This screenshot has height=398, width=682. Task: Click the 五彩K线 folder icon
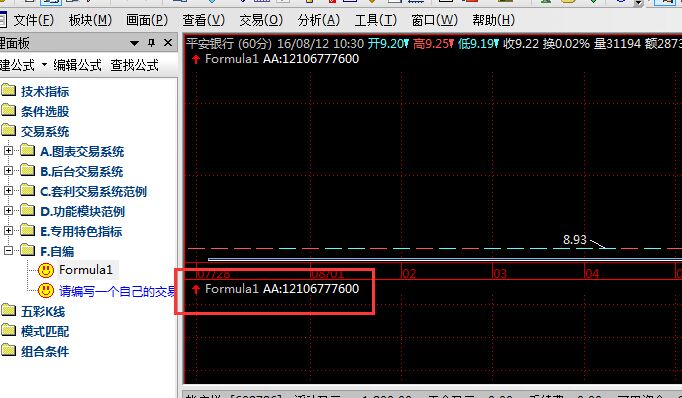point(8,310)
